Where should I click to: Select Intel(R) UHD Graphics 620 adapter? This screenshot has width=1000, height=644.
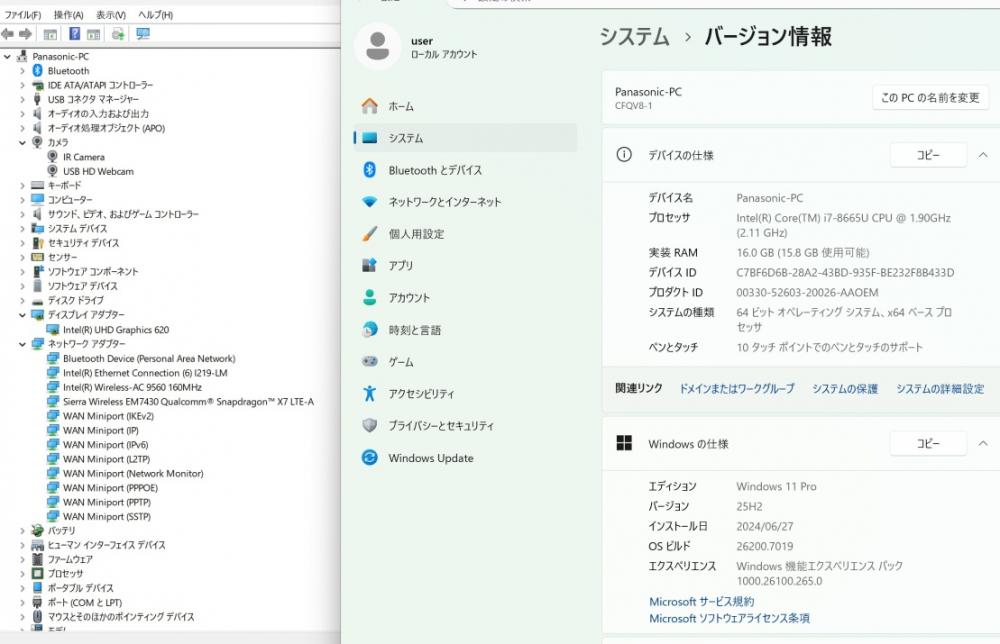(115, 330)
